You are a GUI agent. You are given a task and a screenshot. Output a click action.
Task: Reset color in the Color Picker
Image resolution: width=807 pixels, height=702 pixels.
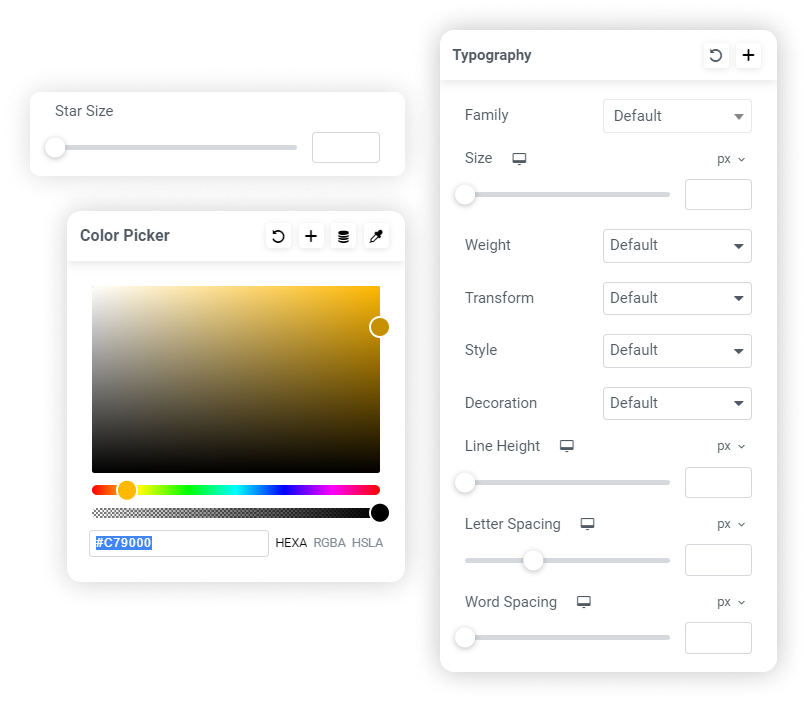point(278,236)
